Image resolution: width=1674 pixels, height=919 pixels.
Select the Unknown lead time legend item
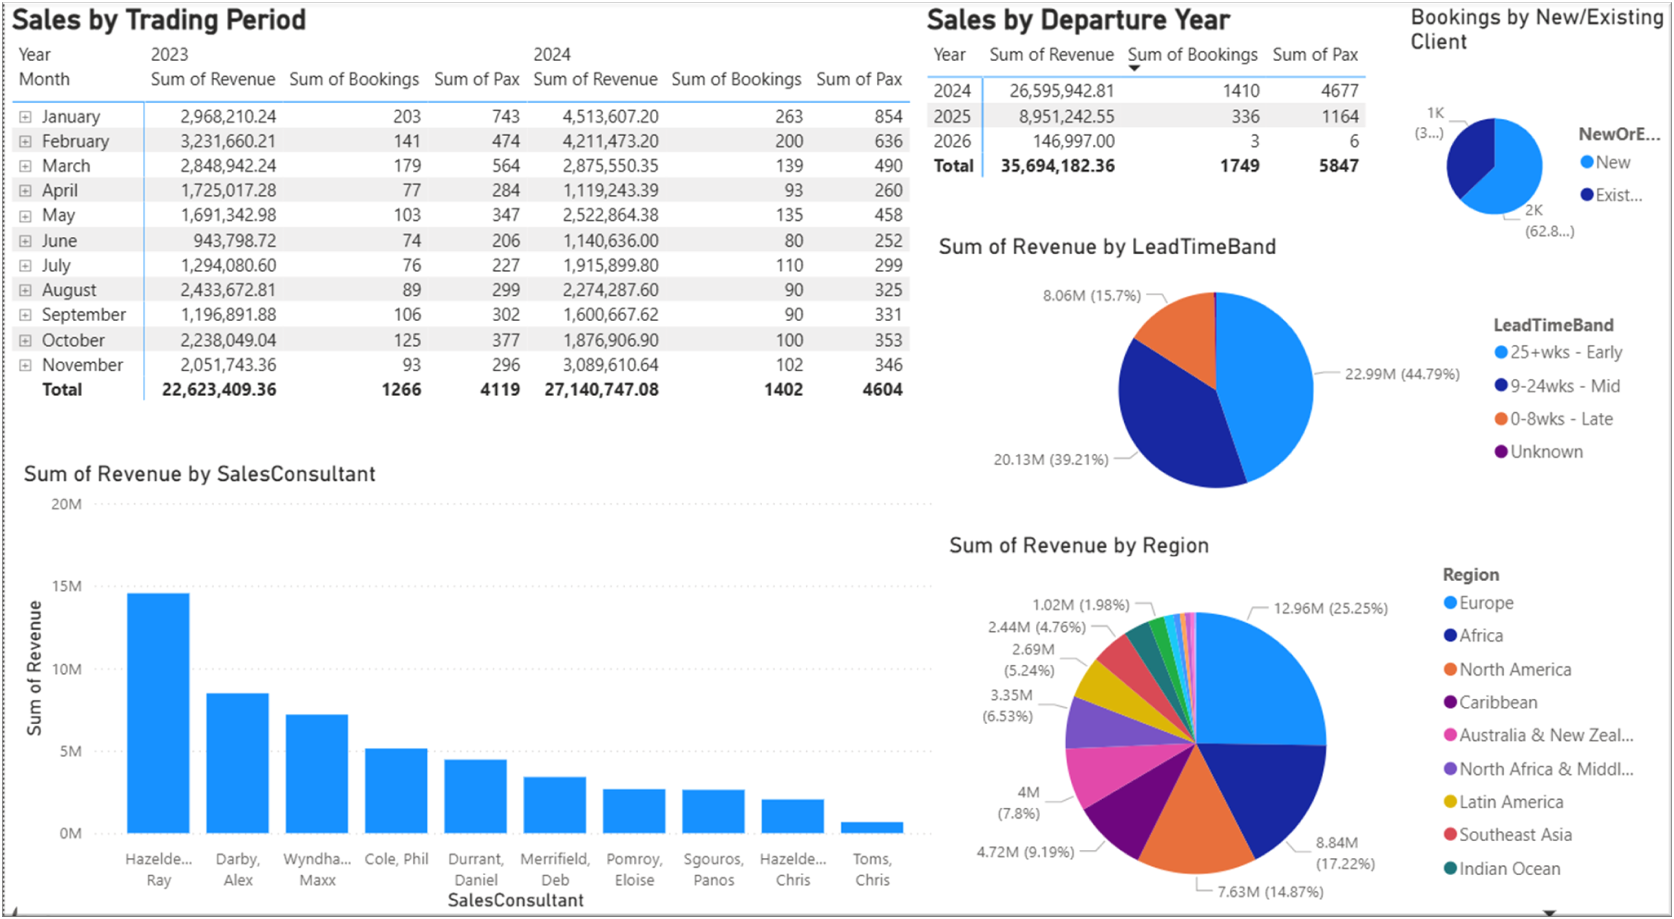[x=1538, y=452]
